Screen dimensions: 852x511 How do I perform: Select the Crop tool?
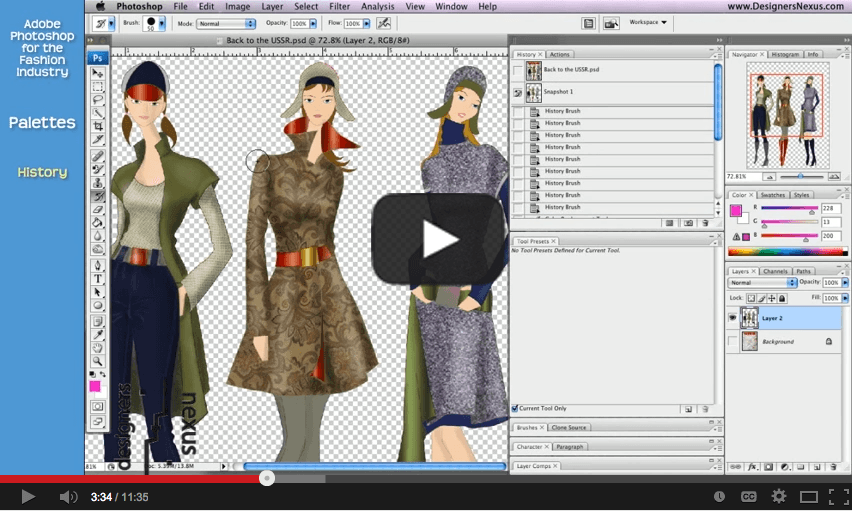(x=98, y=126)
